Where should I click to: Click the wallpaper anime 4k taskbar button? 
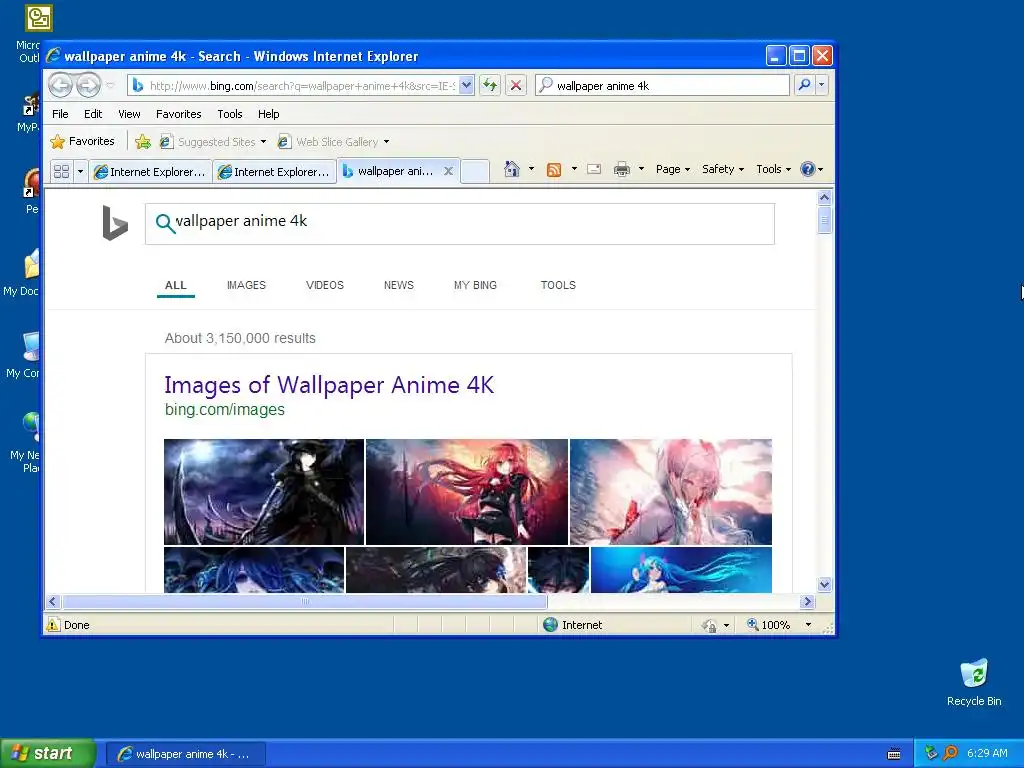click(x=185, y=754)
